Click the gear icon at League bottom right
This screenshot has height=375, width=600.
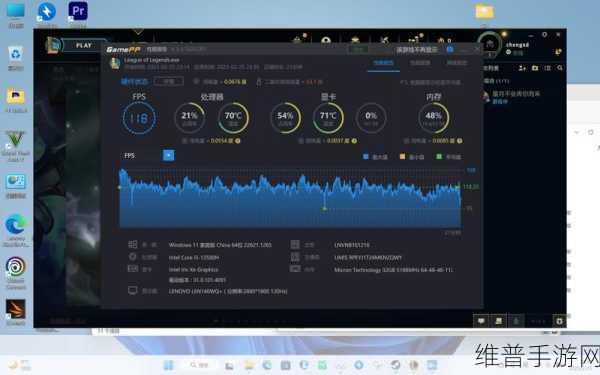(x=559, y=321)
